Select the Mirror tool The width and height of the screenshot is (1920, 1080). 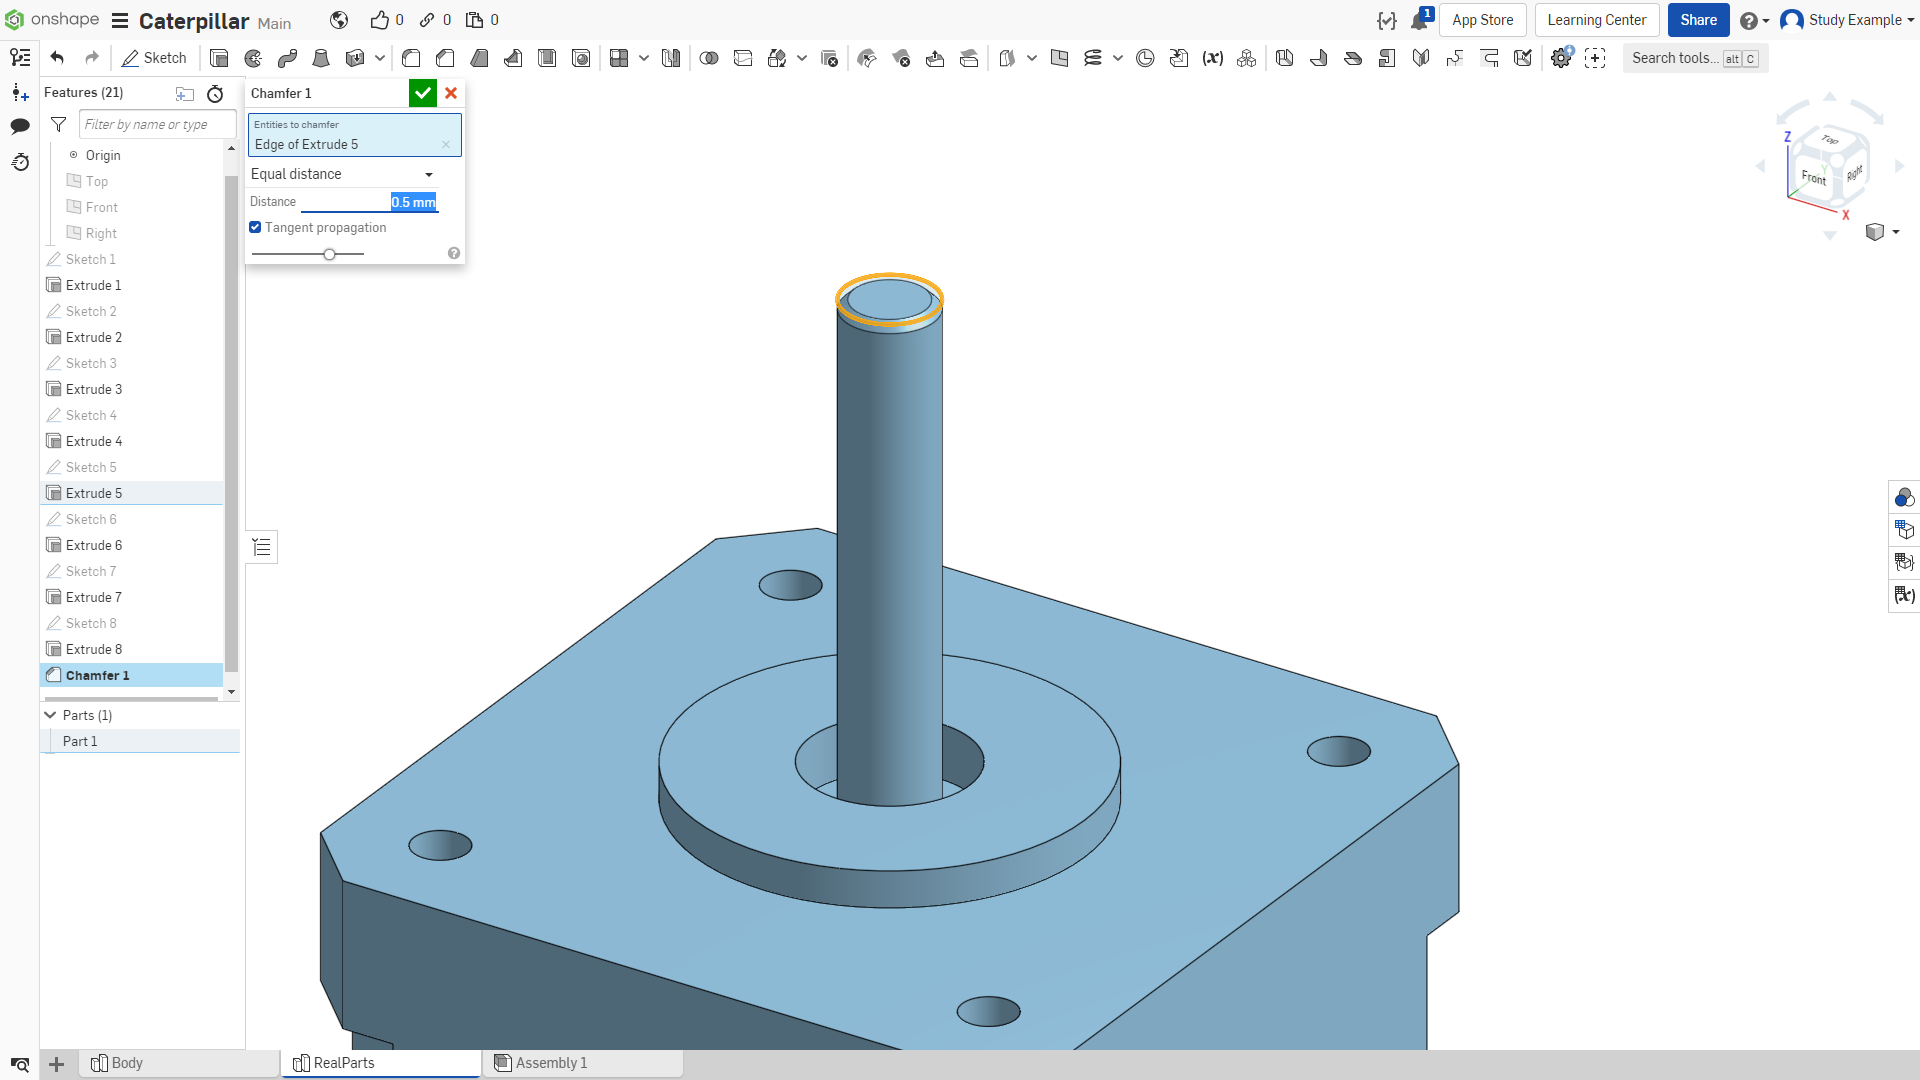click(x=671, y=58)
